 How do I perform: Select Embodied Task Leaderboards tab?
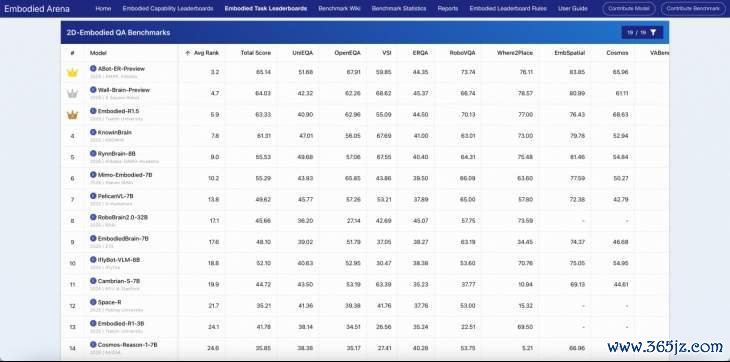point(265,8)
